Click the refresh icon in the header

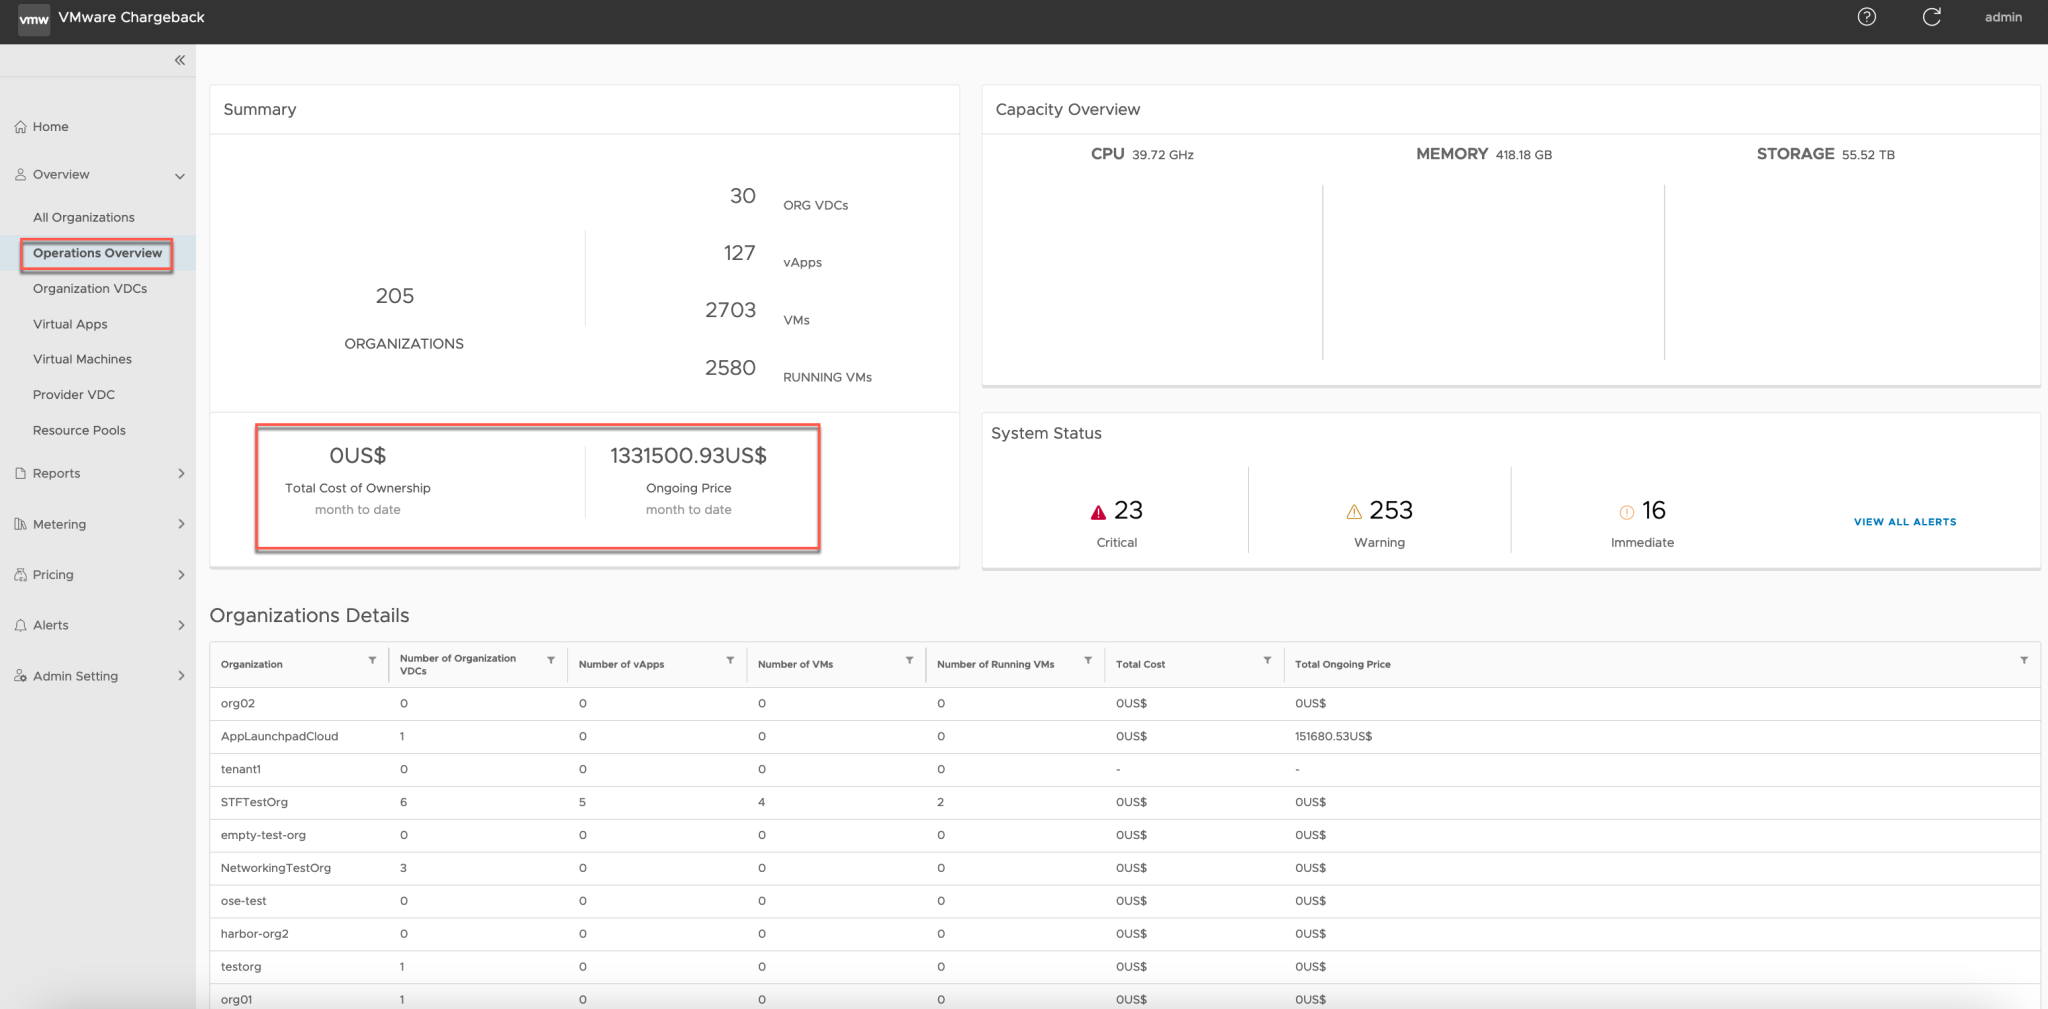pos(1931,17)
